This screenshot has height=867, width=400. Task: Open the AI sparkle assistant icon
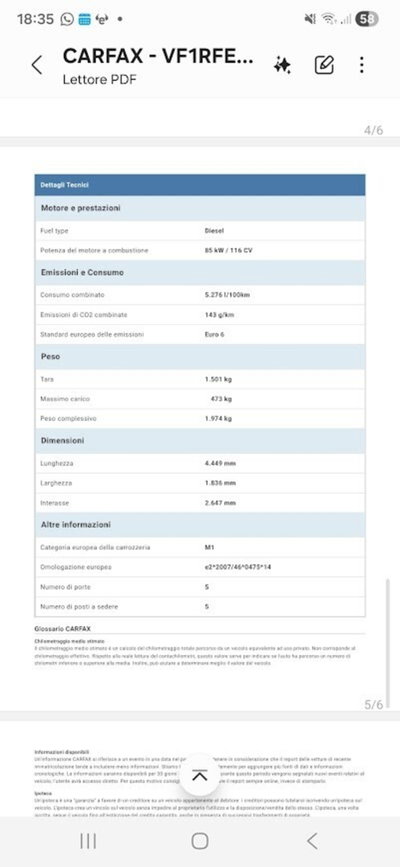pyautogui.click(x=282, y=65)
